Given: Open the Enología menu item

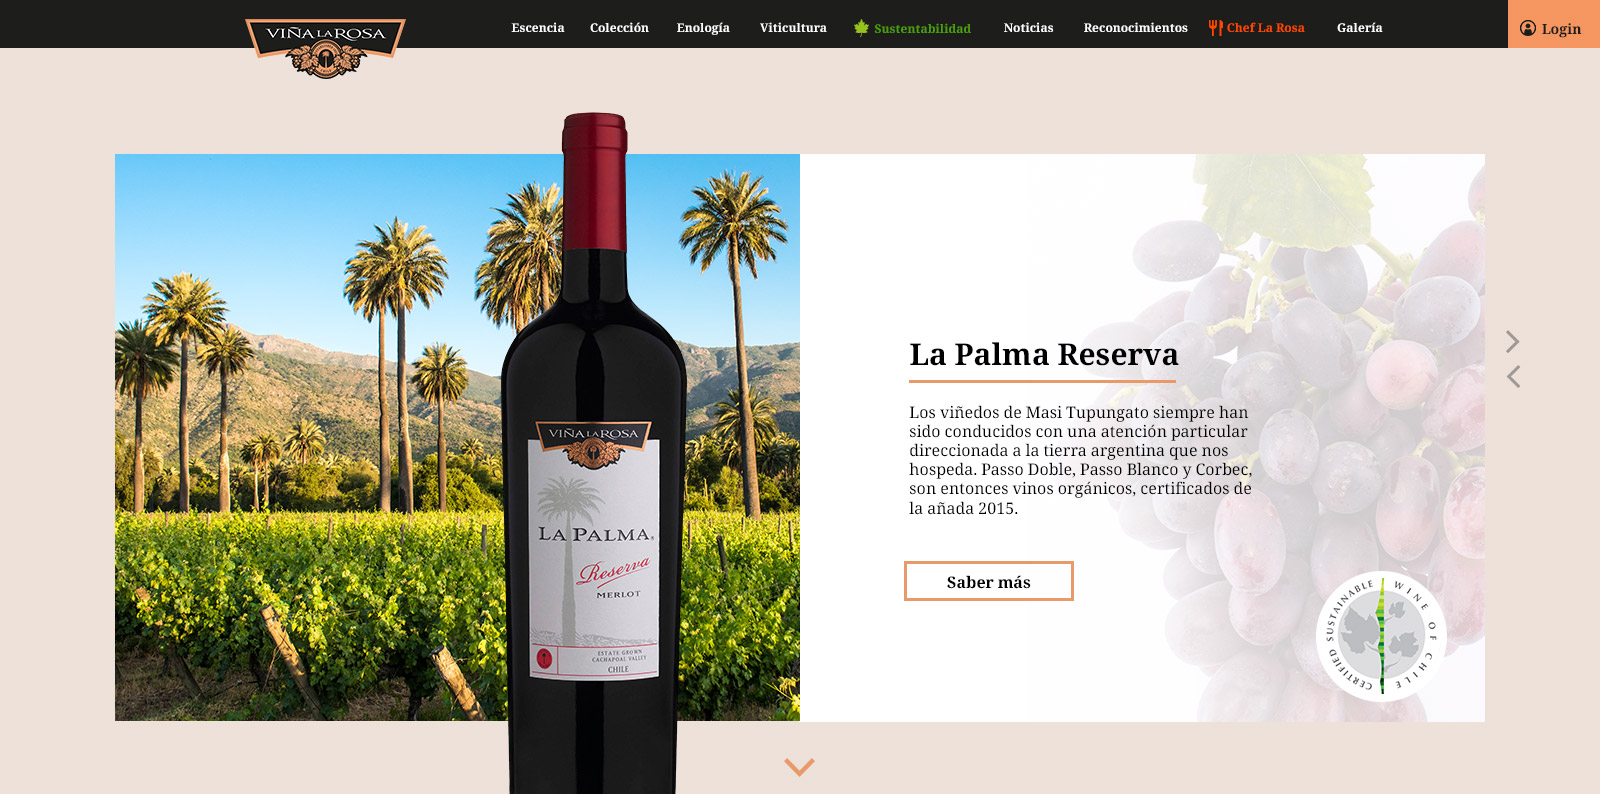Looking at the screenshot, I should [703, 28].
